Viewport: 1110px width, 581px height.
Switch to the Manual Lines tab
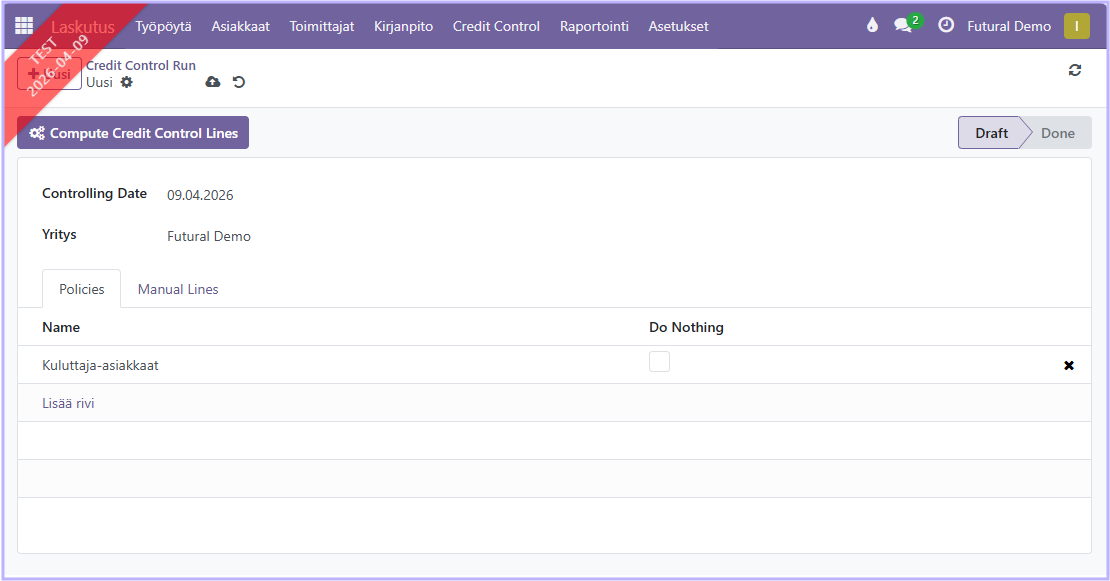coord(178,289)
